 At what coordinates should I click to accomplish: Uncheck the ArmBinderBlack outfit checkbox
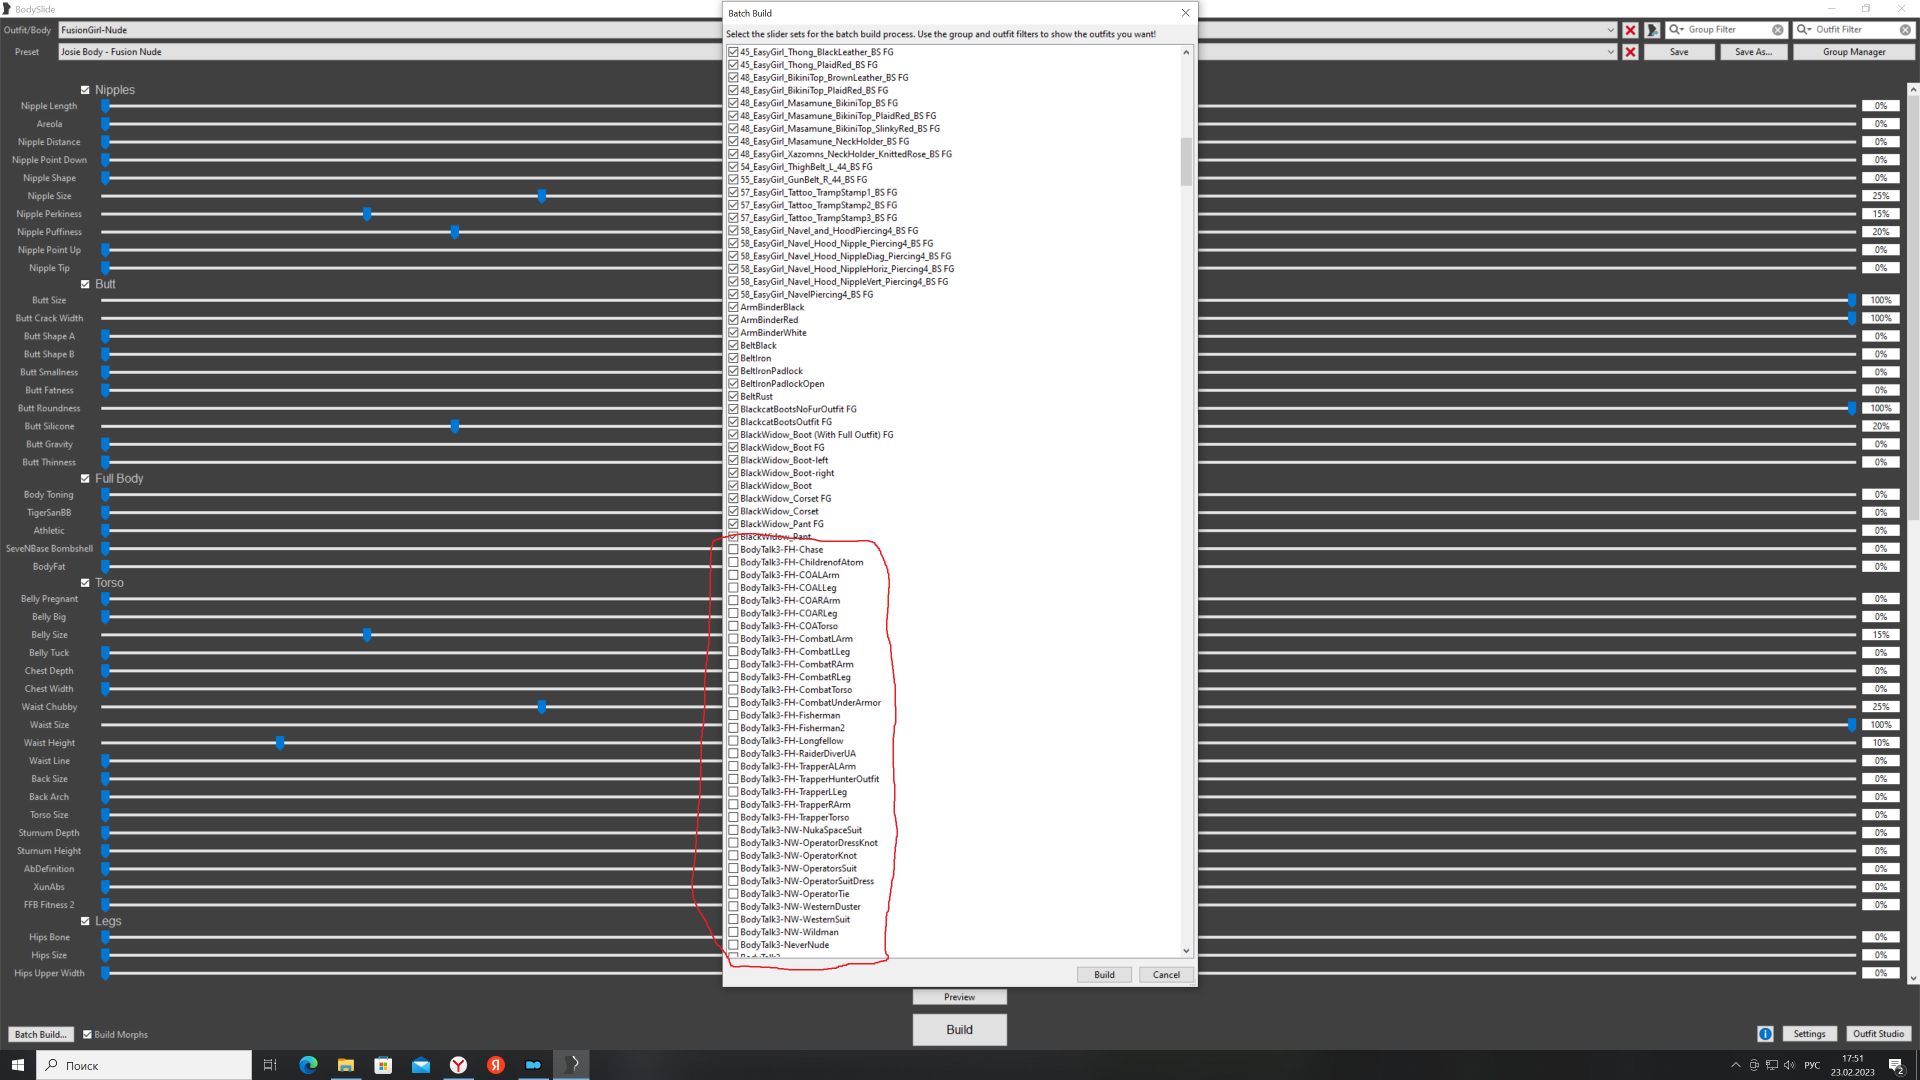pyautogui.click(x=733, y=307)
